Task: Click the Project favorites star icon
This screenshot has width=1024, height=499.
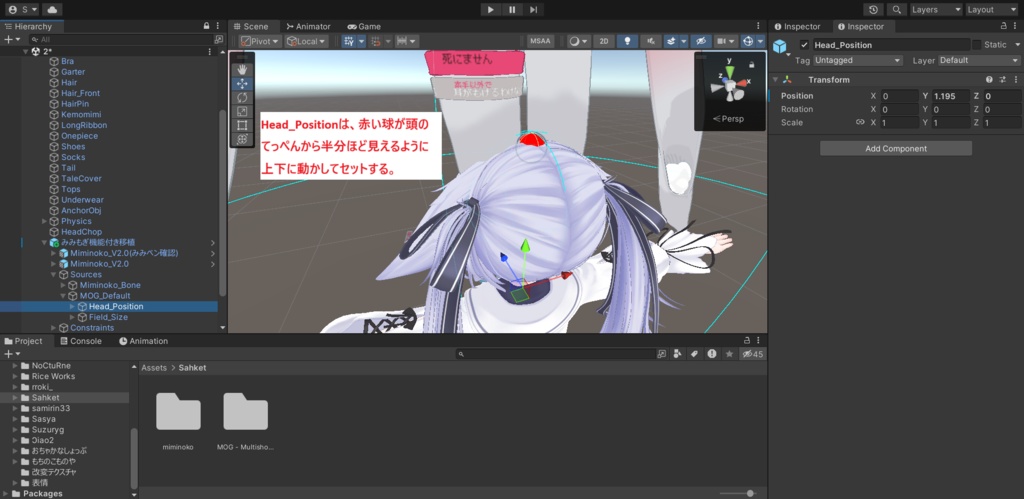Action: pos(729,354)
